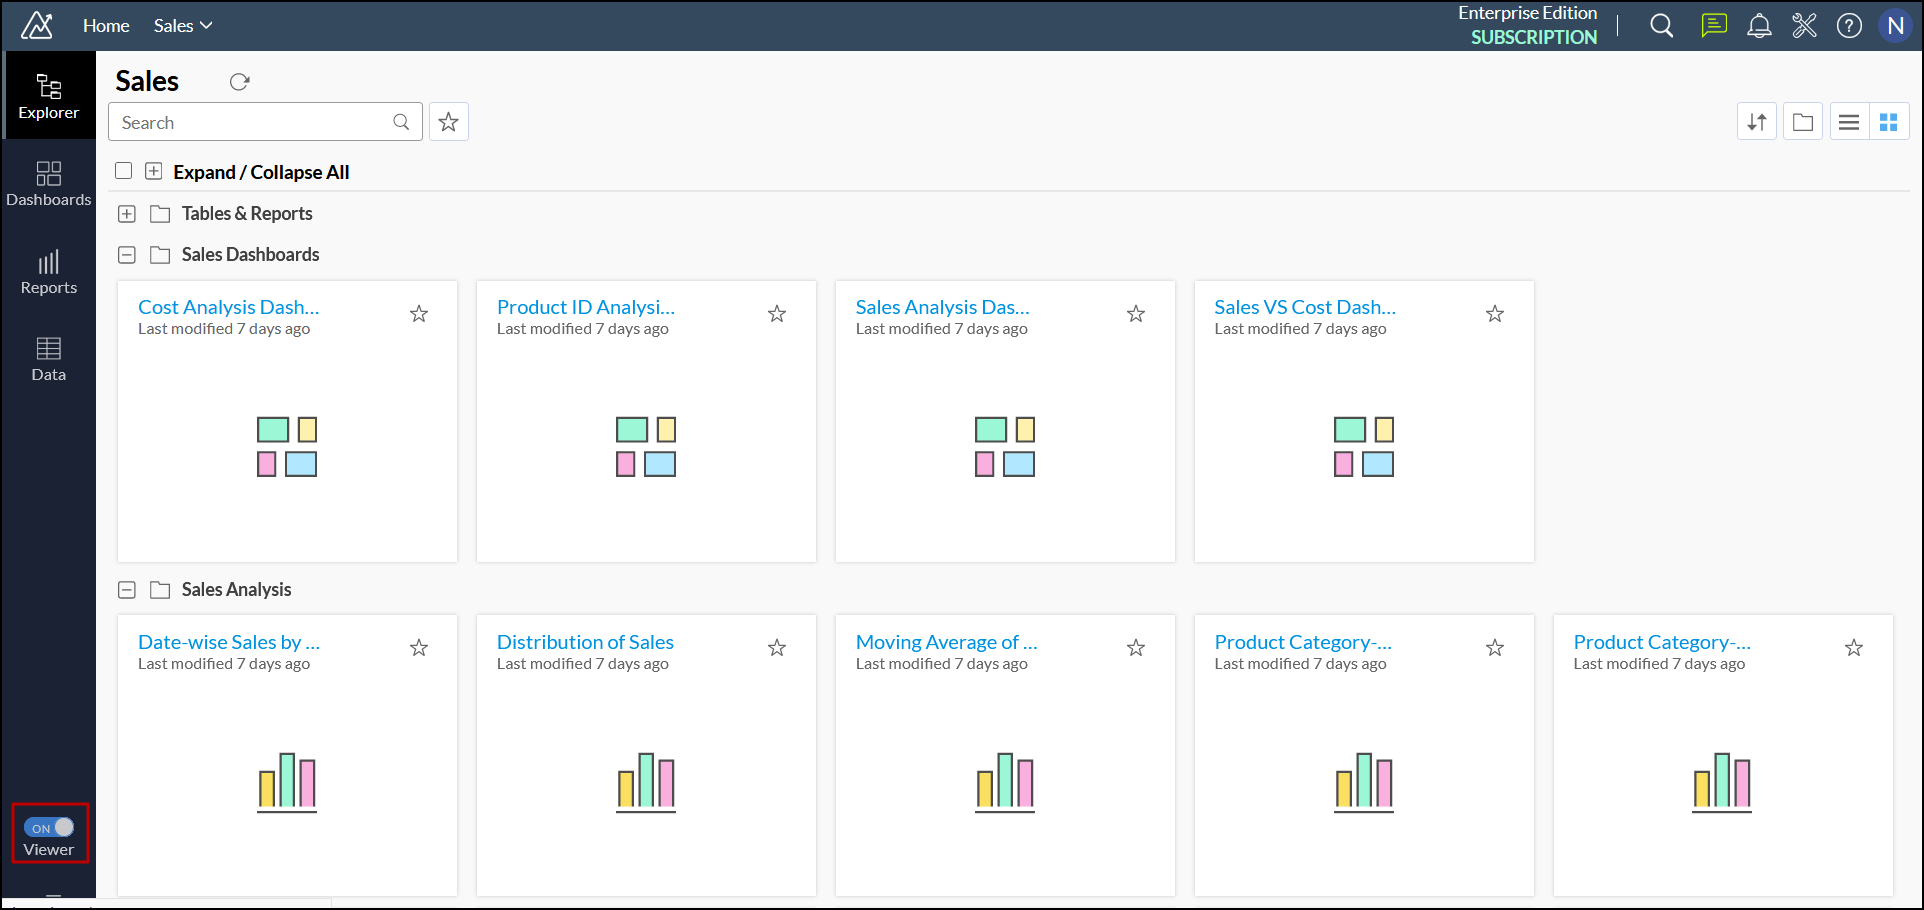Open the feedback chat icon
Image resolution: width=1924 pixels, height=910 pixels.
(1713, 26)
